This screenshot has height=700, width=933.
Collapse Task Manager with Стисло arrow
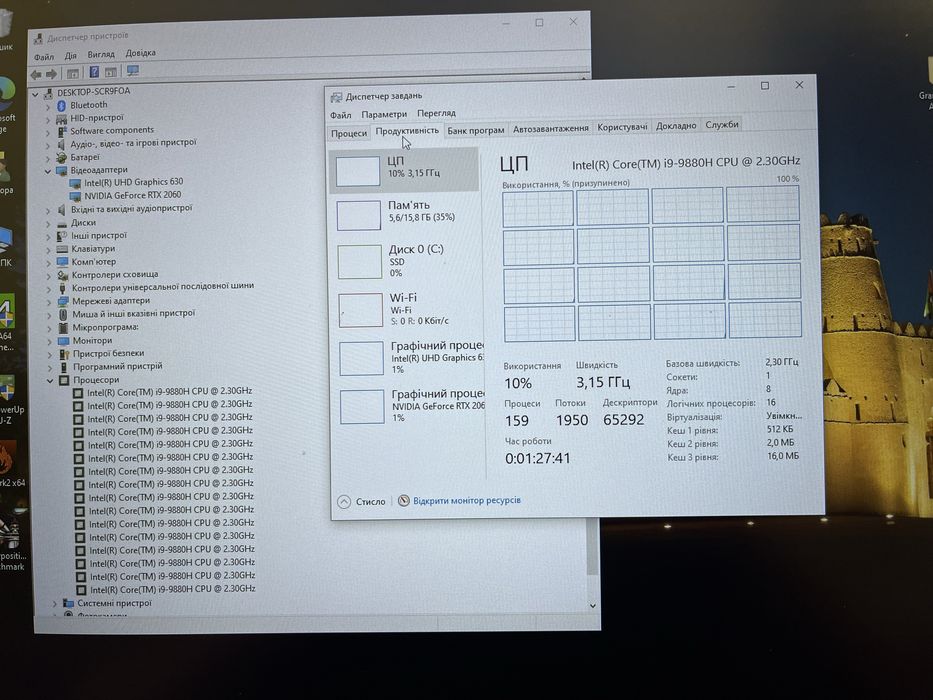344,502
